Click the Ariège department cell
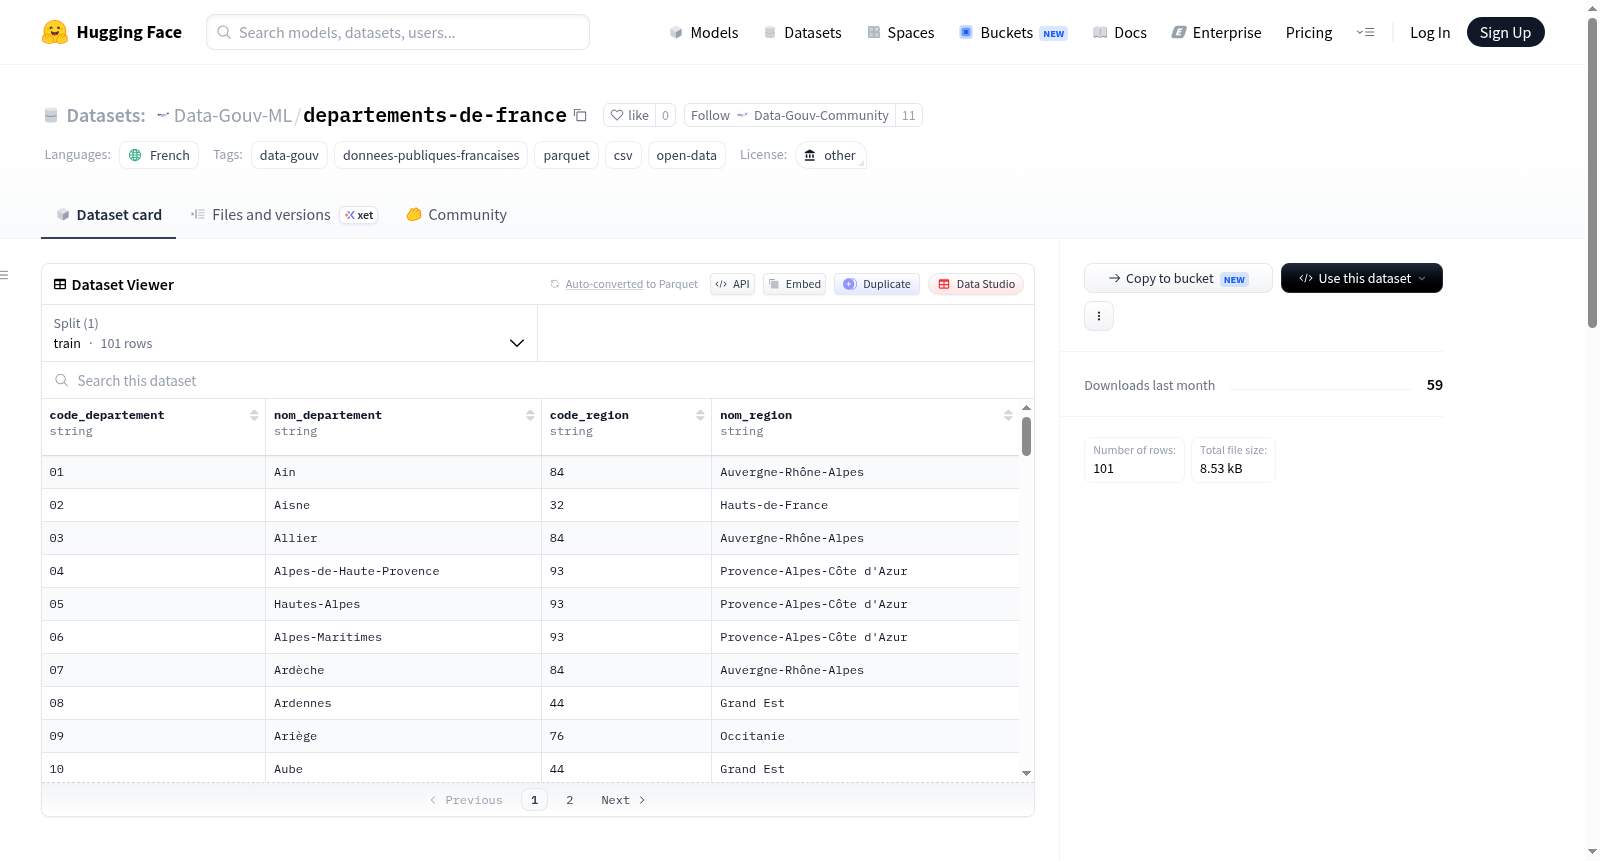This screenshot has width=1600, height=861. (403, 736)
